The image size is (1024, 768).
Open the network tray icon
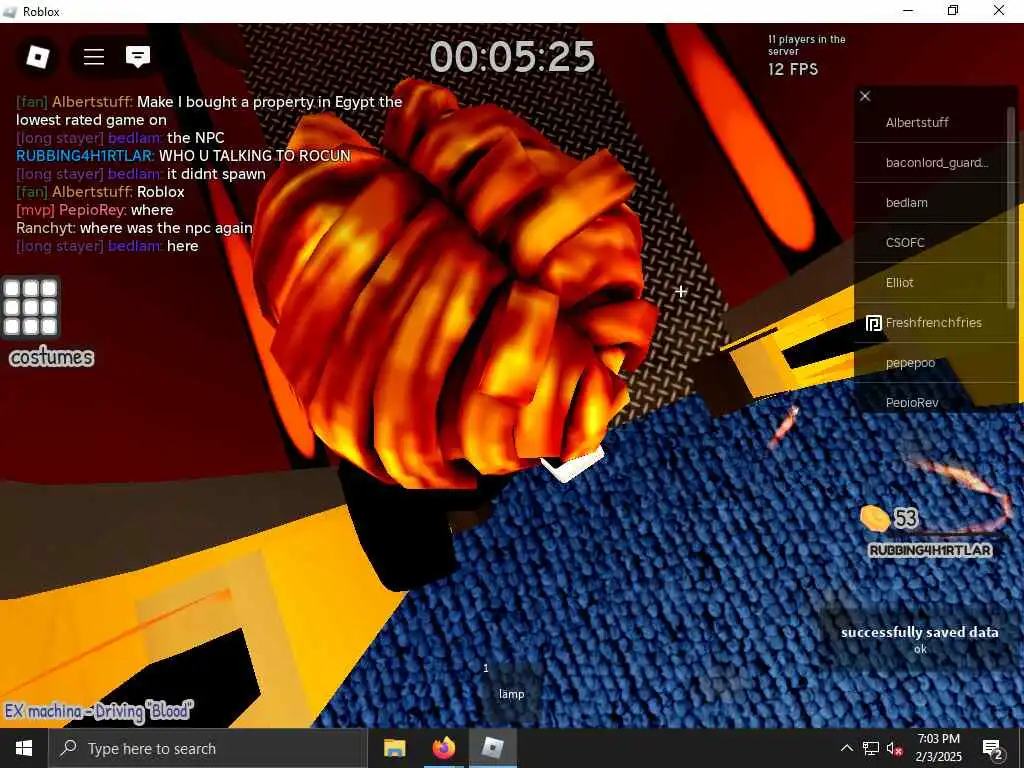coord(871,748)
